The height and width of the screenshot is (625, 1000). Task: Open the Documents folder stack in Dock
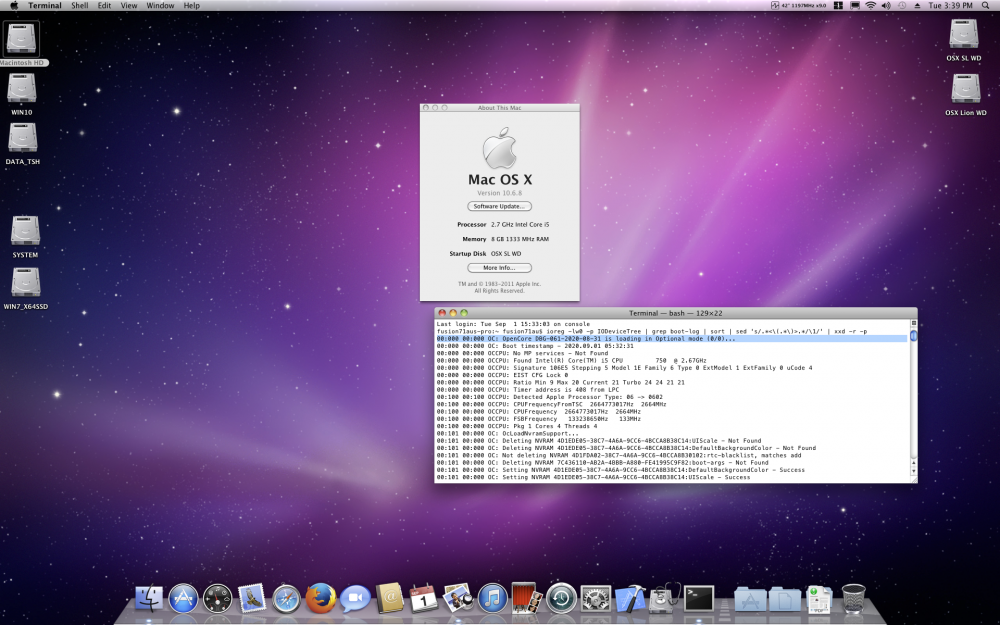pyautogui.click(x=784, y=599)
